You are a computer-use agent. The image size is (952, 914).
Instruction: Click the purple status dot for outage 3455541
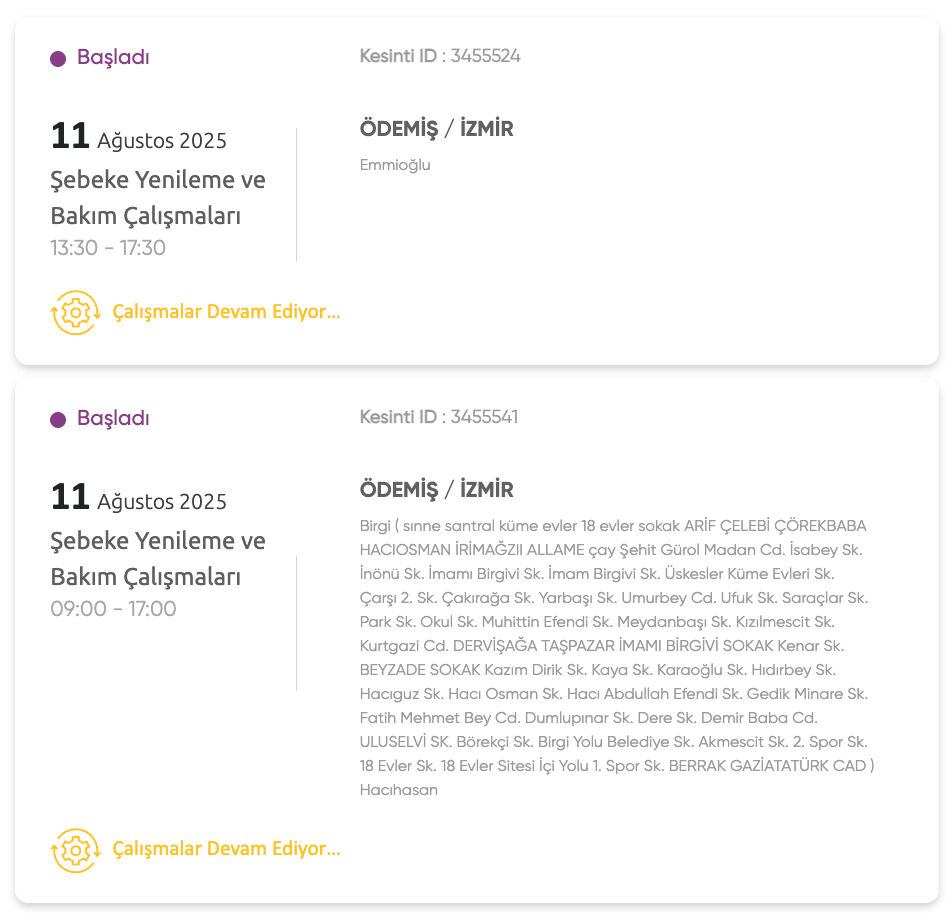pos(58,420)
